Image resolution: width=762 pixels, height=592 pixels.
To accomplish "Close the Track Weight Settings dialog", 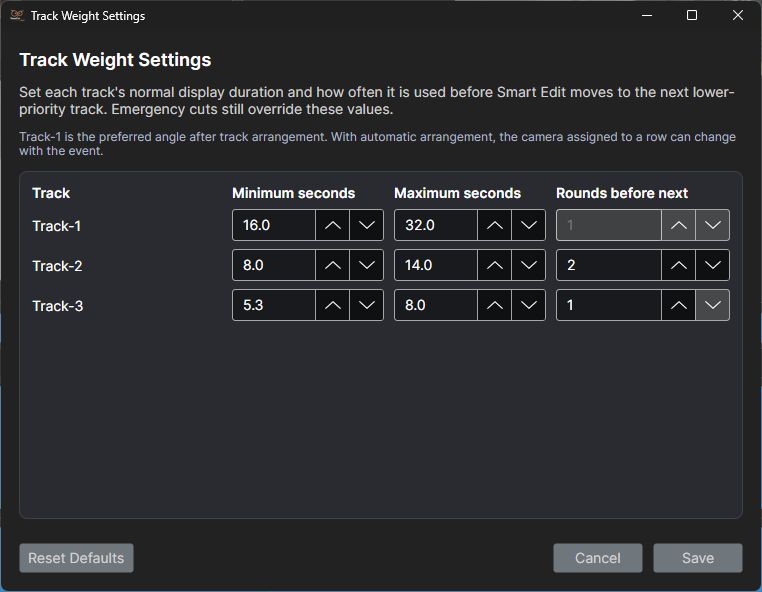I will pos(738,16).
